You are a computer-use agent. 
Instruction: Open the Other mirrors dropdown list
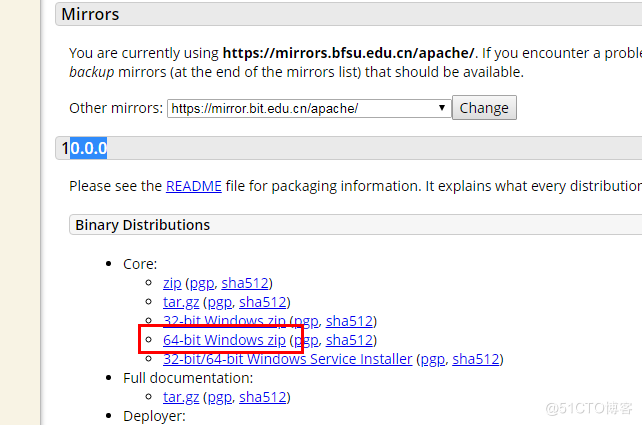click(308, 108)
